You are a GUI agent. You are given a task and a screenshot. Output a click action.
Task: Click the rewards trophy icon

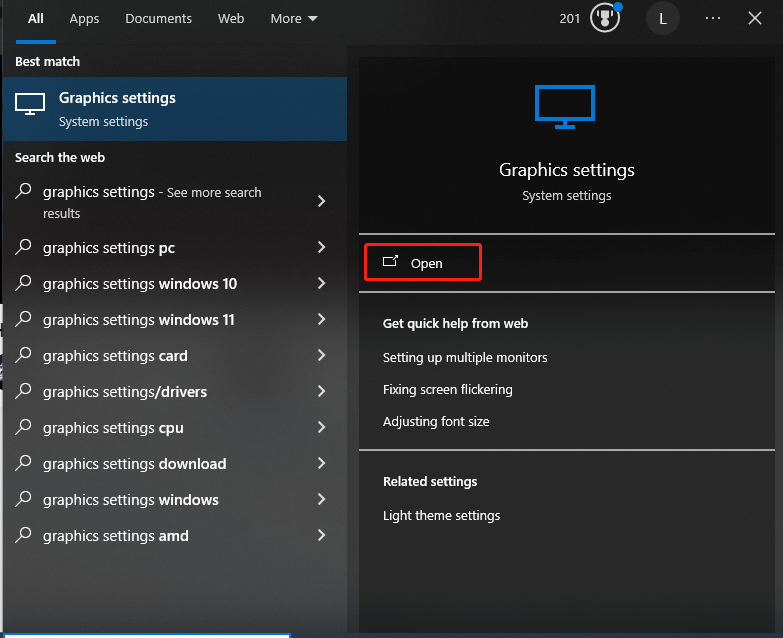[605, 18]
